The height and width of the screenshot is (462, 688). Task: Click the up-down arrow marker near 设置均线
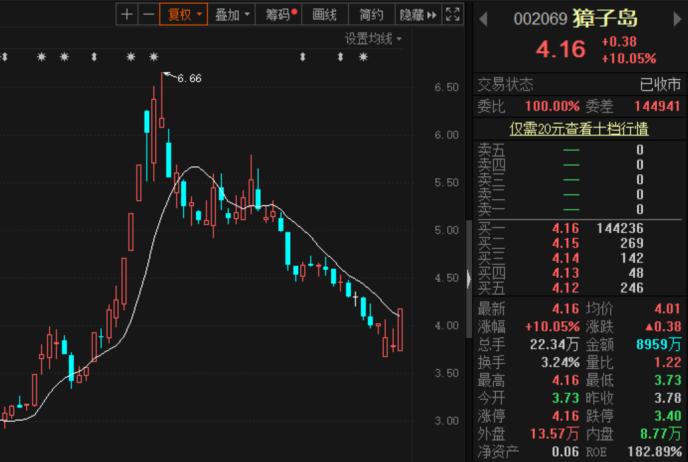click(340, 57)
